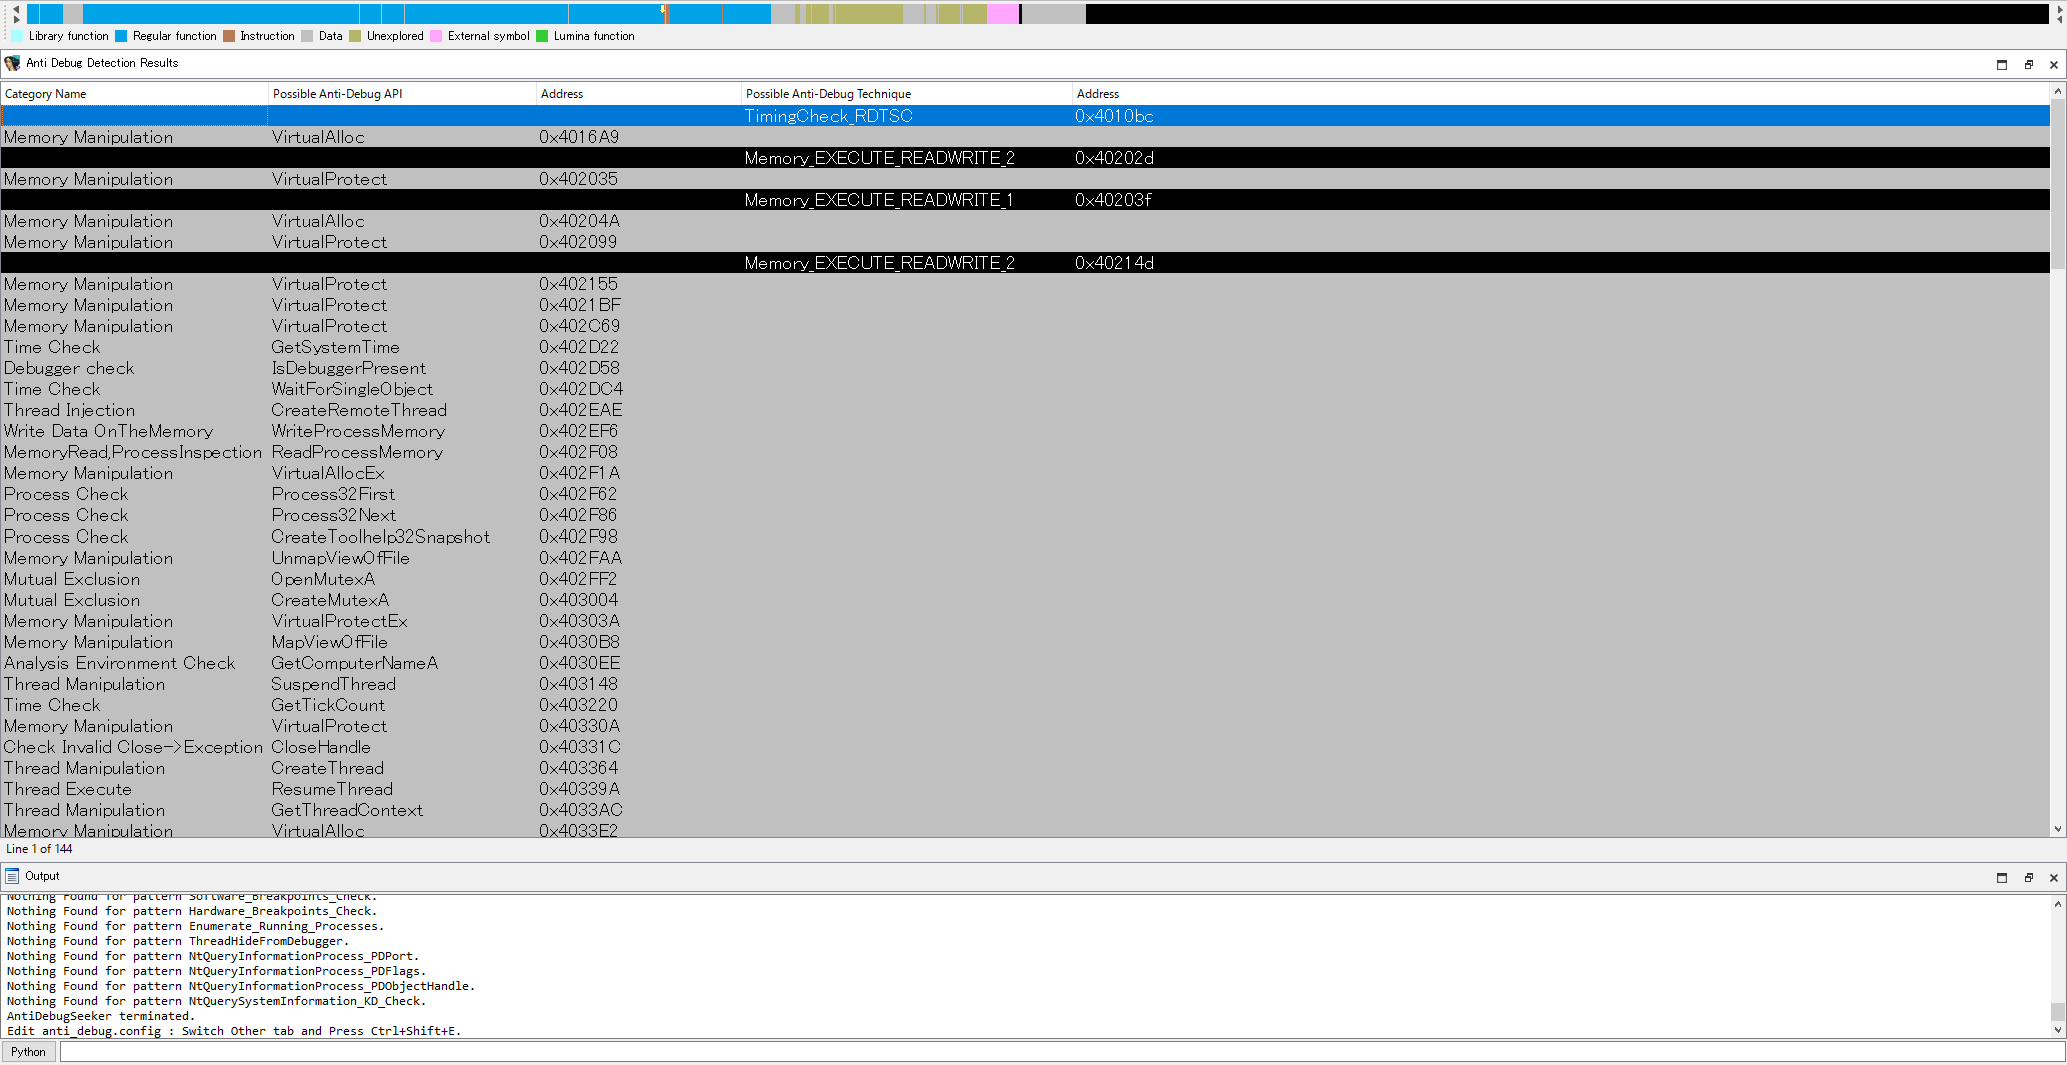Screen dimensions: 2067x1065
Task: Click the Data legend swatch
Action: [307, 36]
